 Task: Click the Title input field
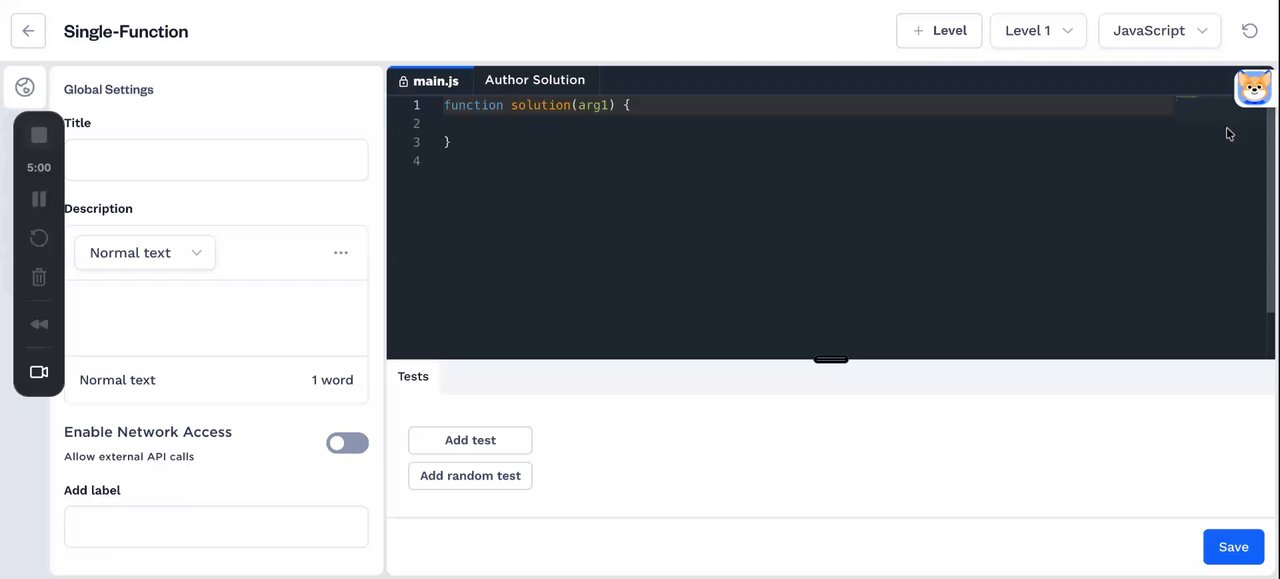coord(216,160)
